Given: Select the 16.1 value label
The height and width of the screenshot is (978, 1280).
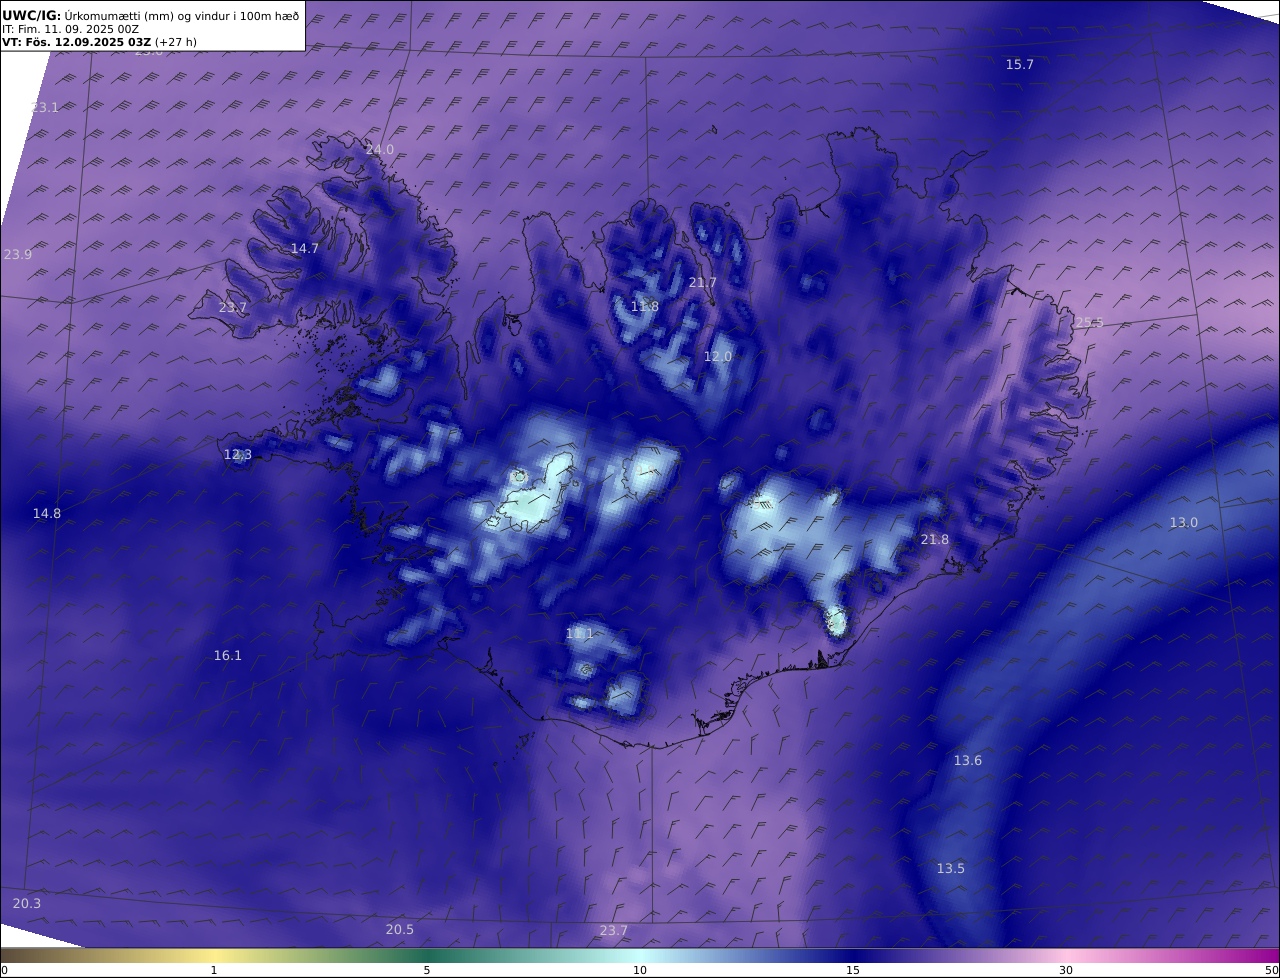Looking at the screenshot, I should click(x=227, y=656).
